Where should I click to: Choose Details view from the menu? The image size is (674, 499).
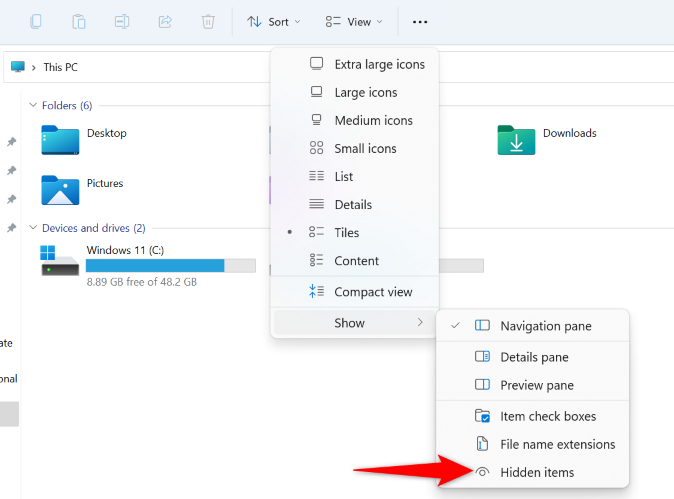coord(352,204)
